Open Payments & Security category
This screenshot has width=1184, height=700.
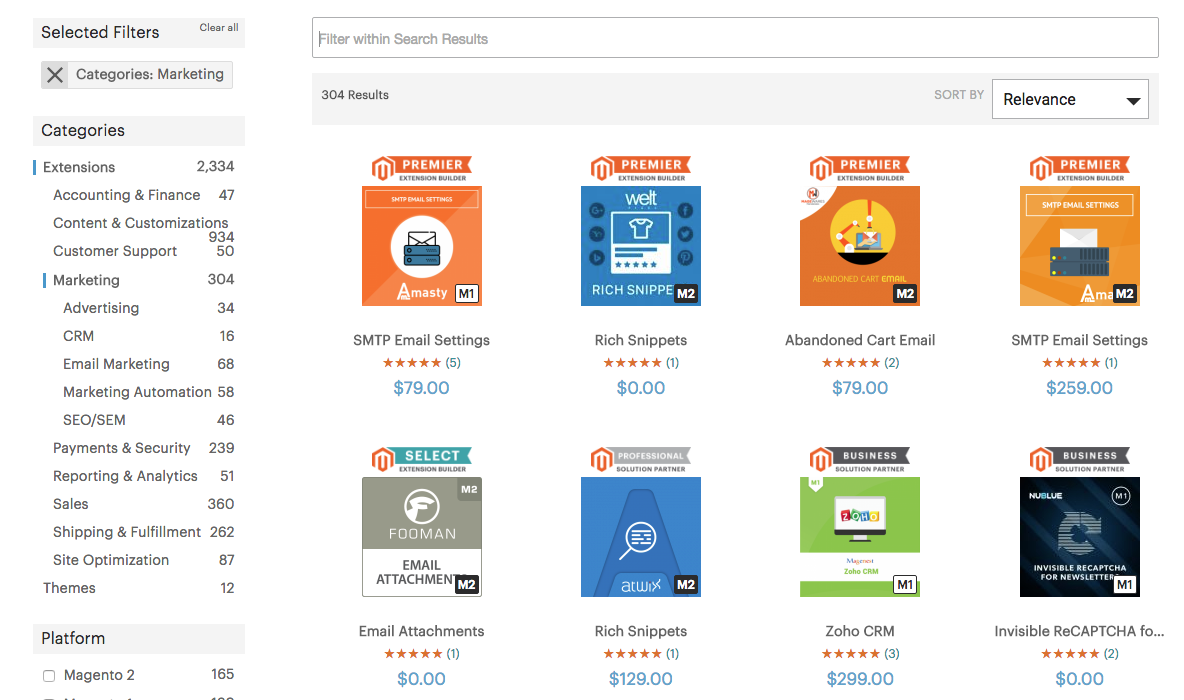pyautogui.click(x=122, y=448)
